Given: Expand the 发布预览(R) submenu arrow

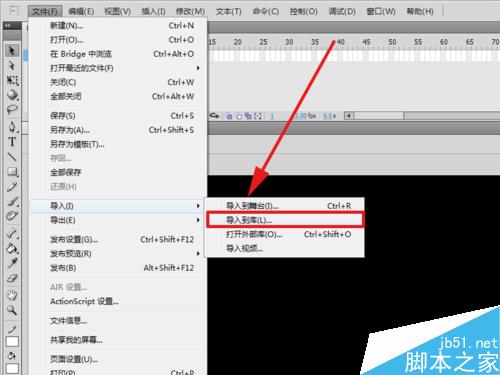Looking at the screenshot, I should pyautogui.click(x=198, y=254).
